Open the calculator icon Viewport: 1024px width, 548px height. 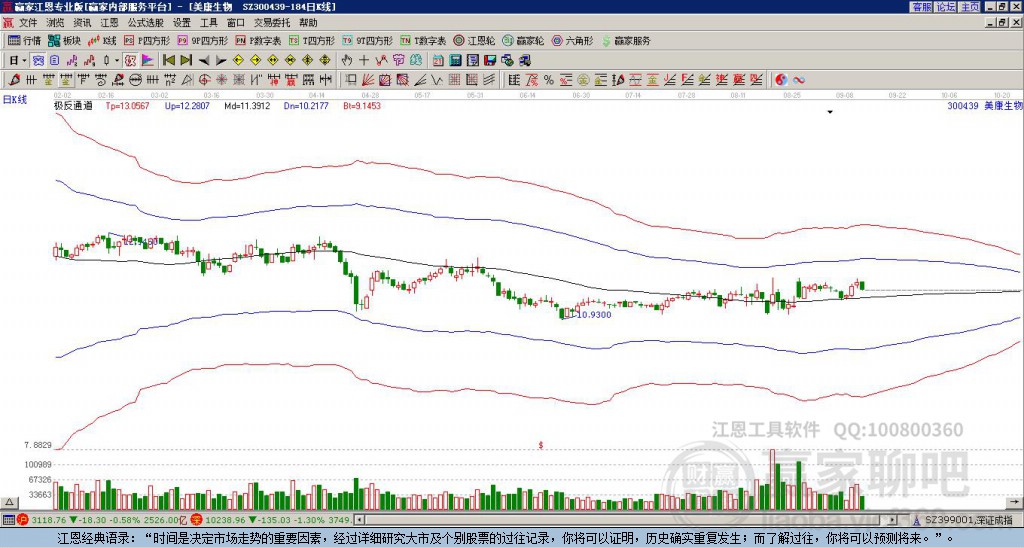click(455, 60)
